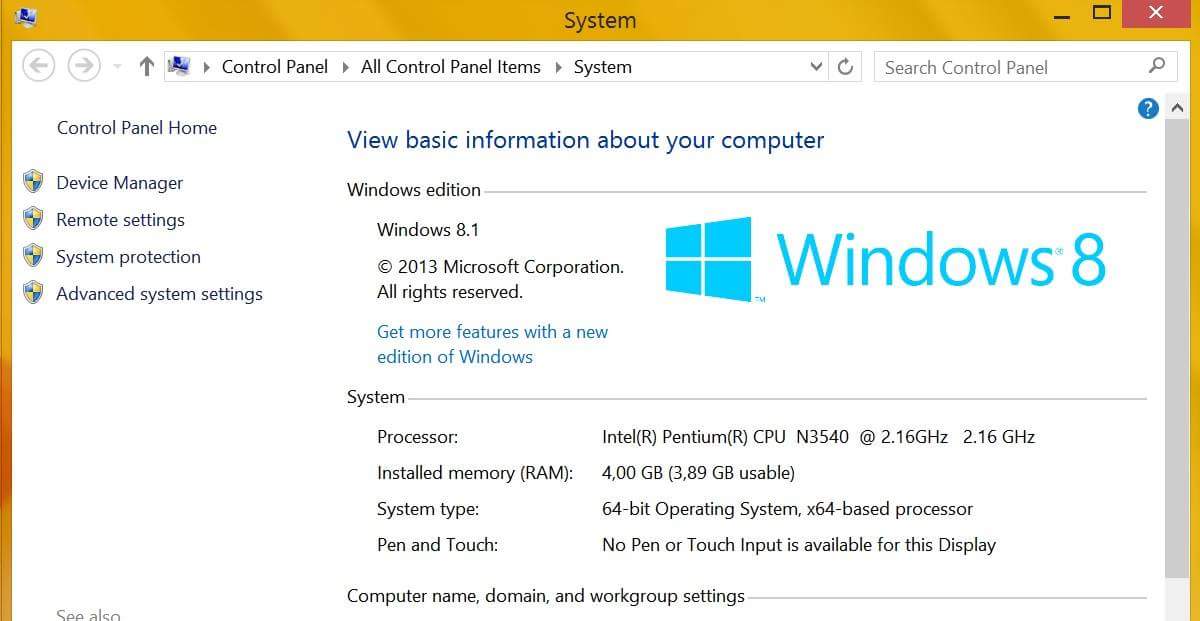
Task: Open Remote settings
Action: click(x=120, y=220)
